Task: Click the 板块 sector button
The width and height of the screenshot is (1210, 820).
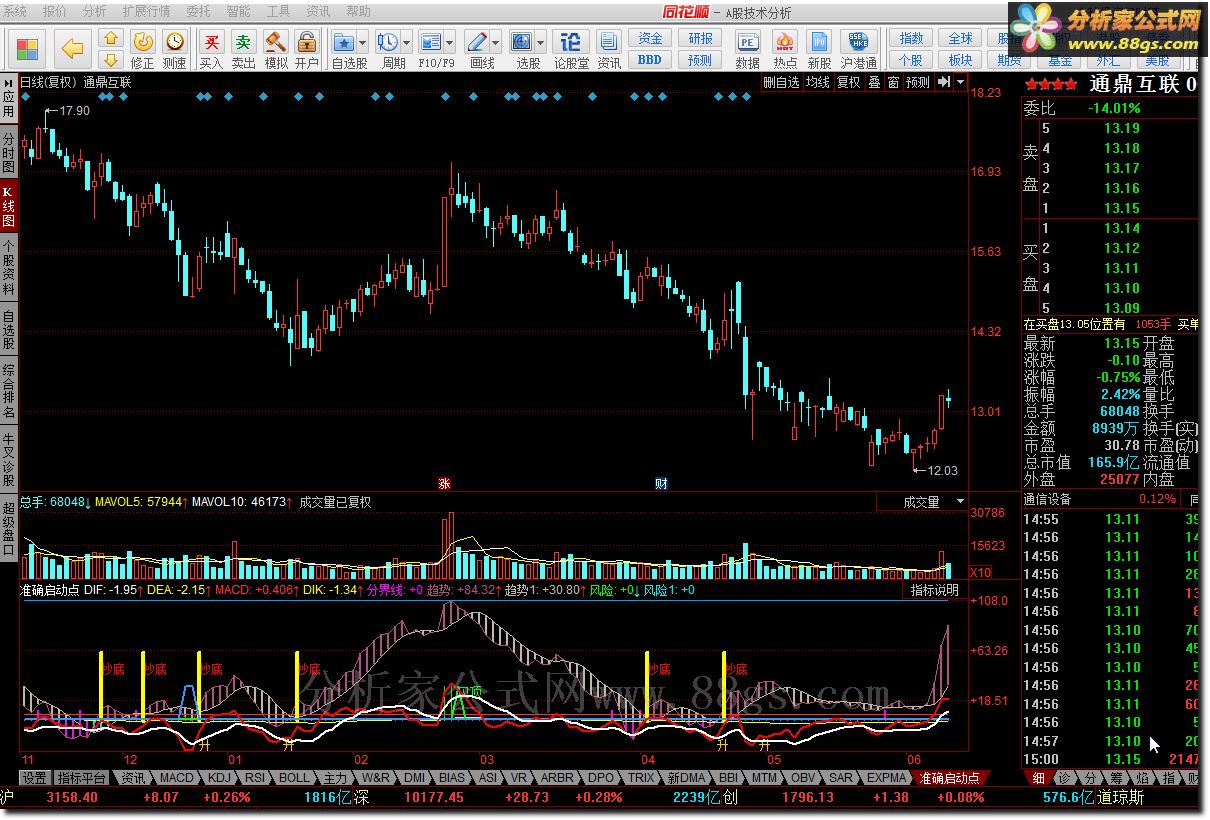Action: [961, 60]
